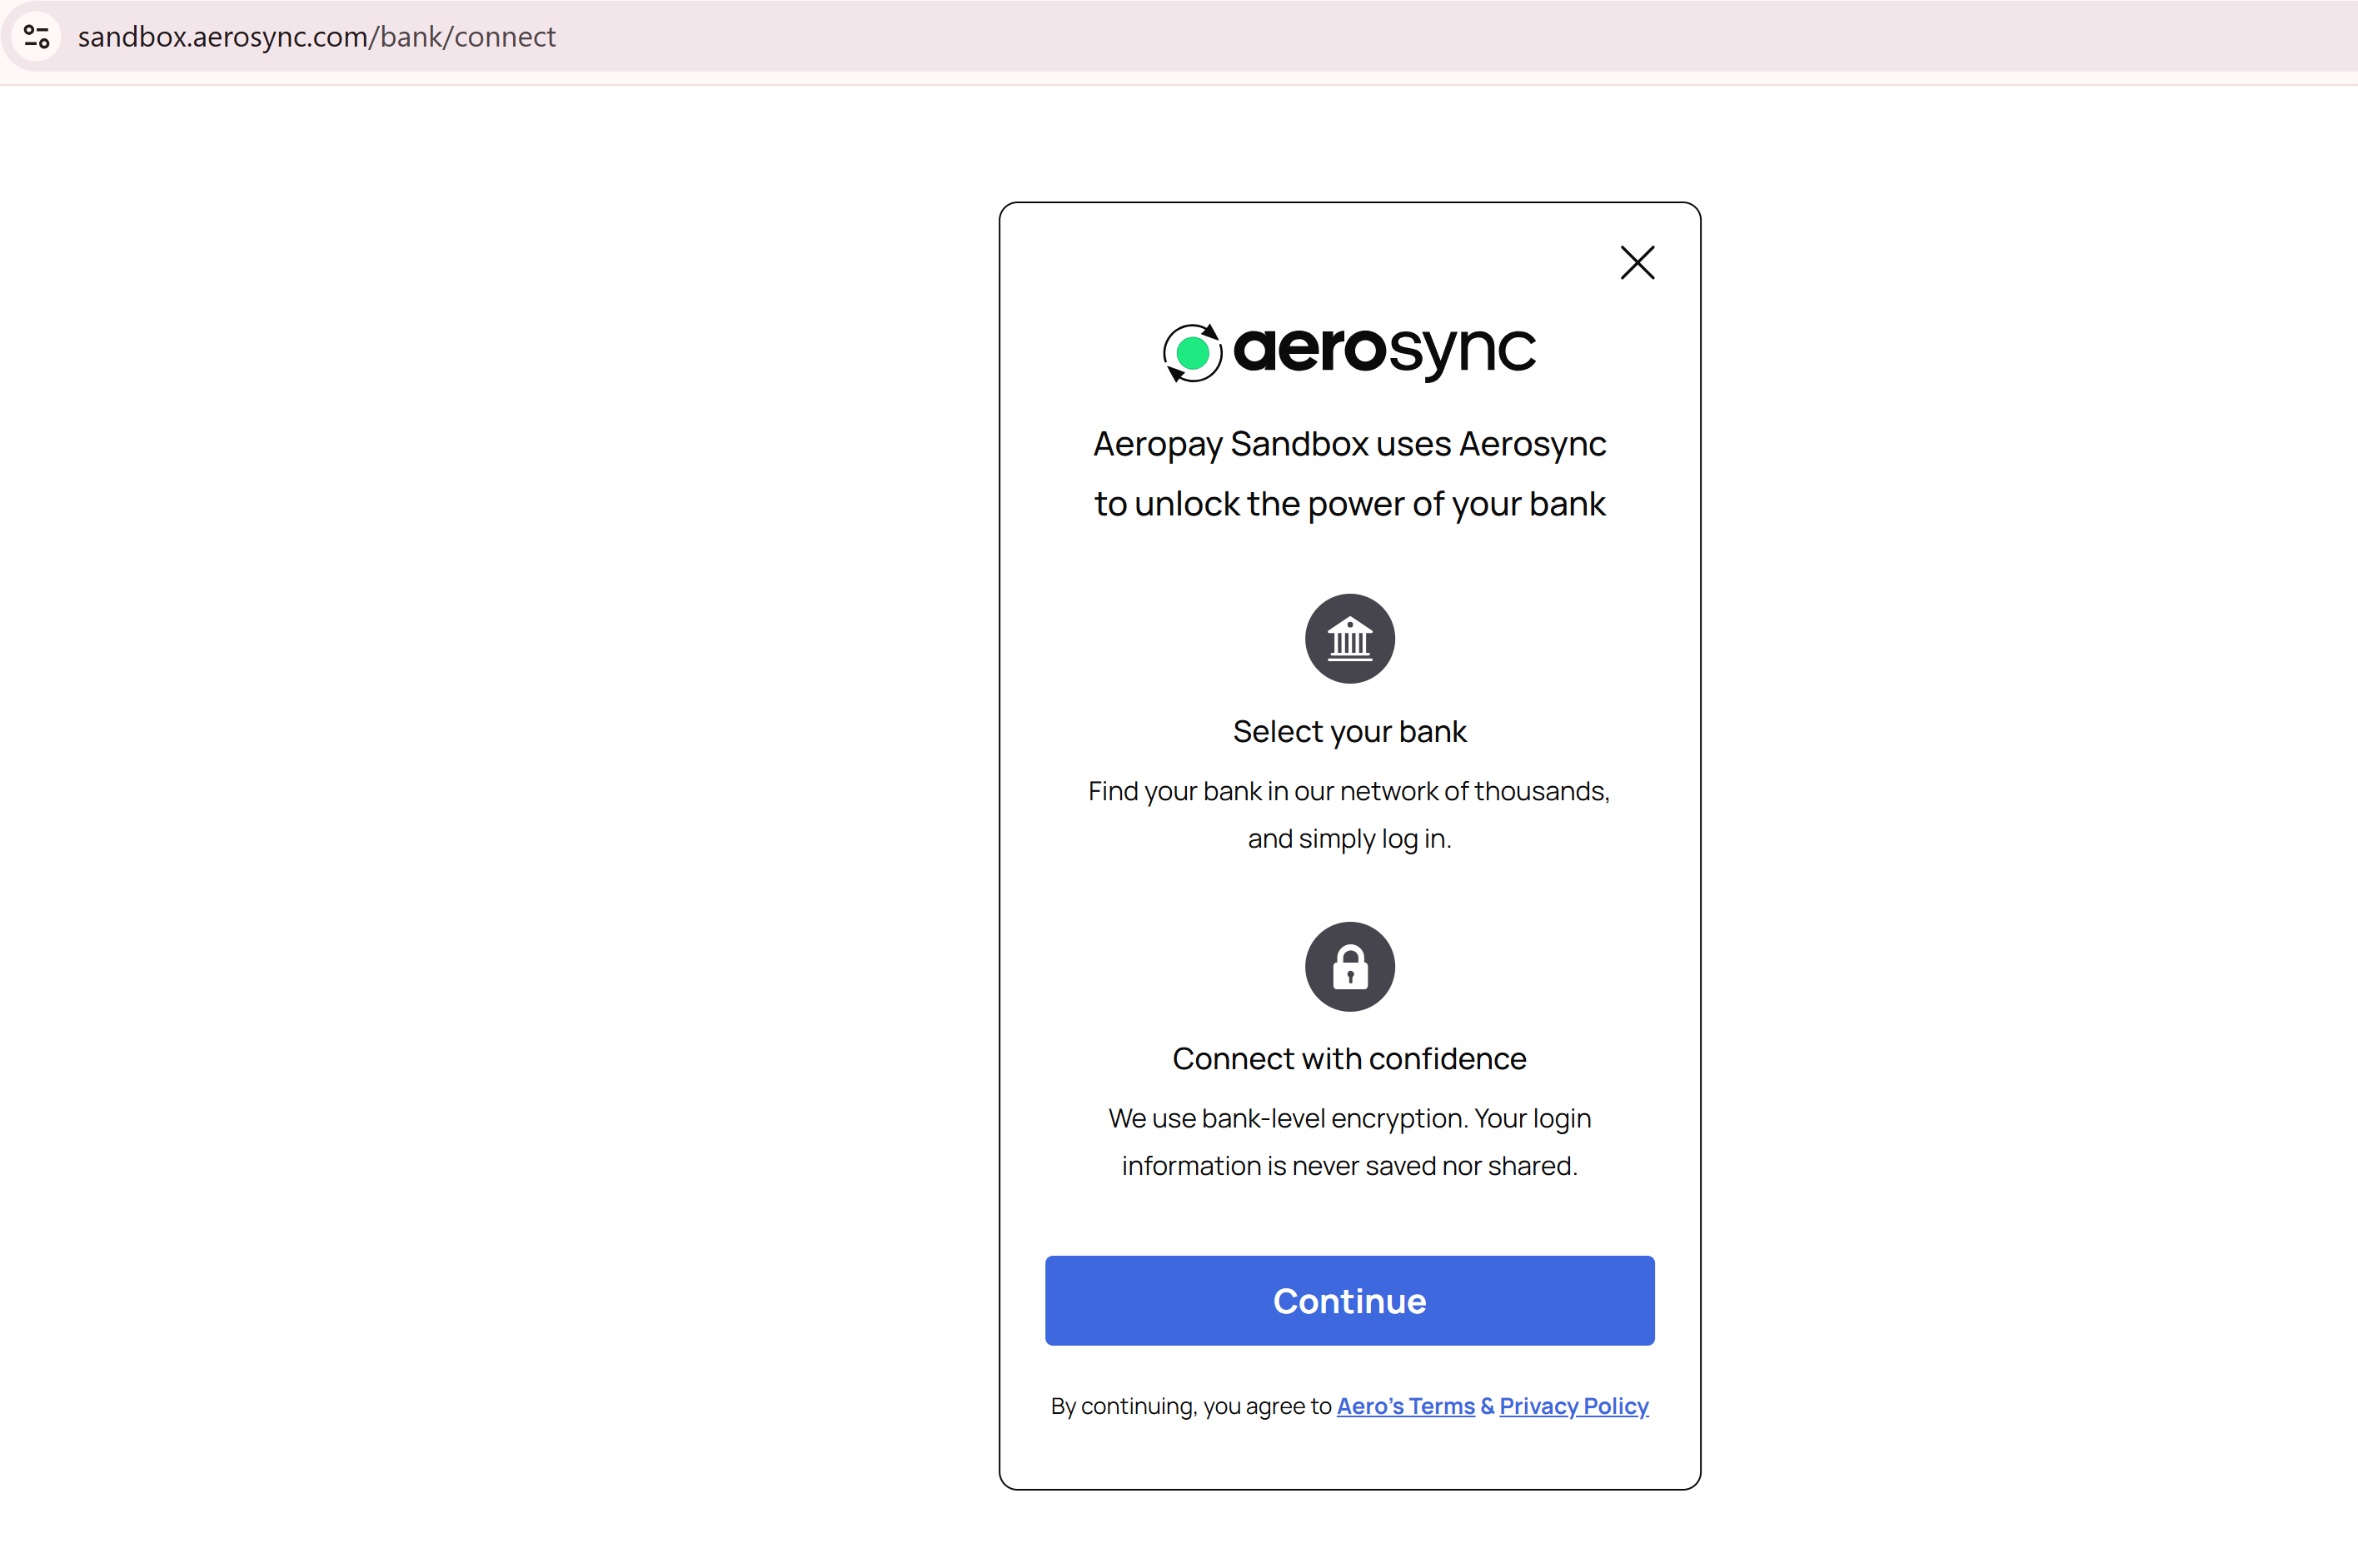Click 'Aeropay Sandbox uses Aerosync' title line
2358x1568 pixels.
click(1349, 444)
